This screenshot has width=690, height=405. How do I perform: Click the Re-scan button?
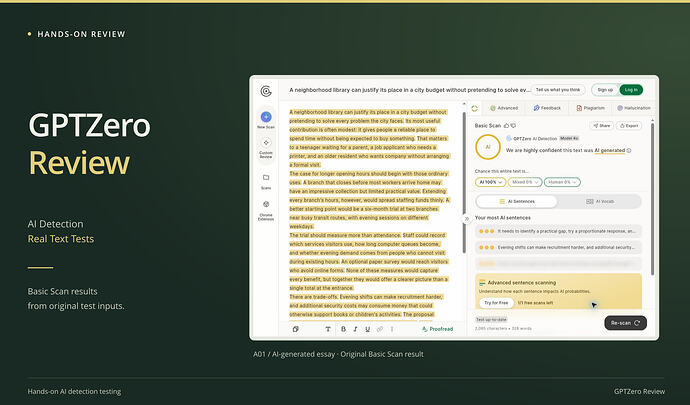(x=625, y=323)
